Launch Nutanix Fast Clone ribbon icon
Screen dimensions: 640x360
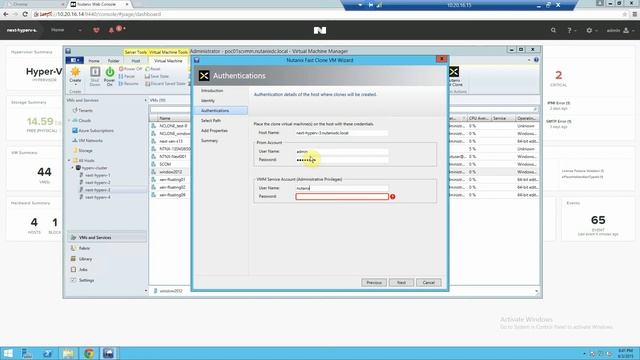454,72
